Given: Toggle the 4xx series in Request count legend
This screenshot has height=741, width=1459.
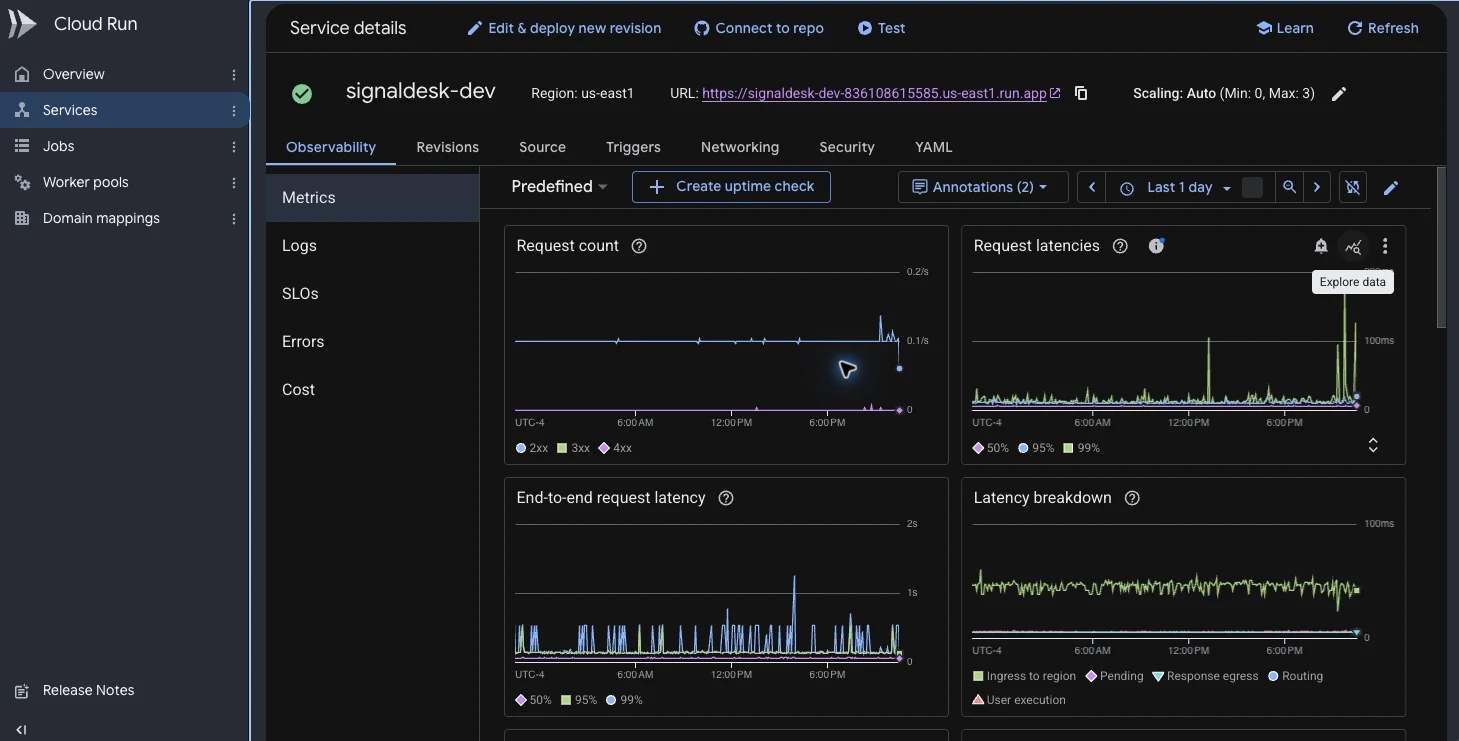Looking at the screenshot, I should (x=615, y=448).
